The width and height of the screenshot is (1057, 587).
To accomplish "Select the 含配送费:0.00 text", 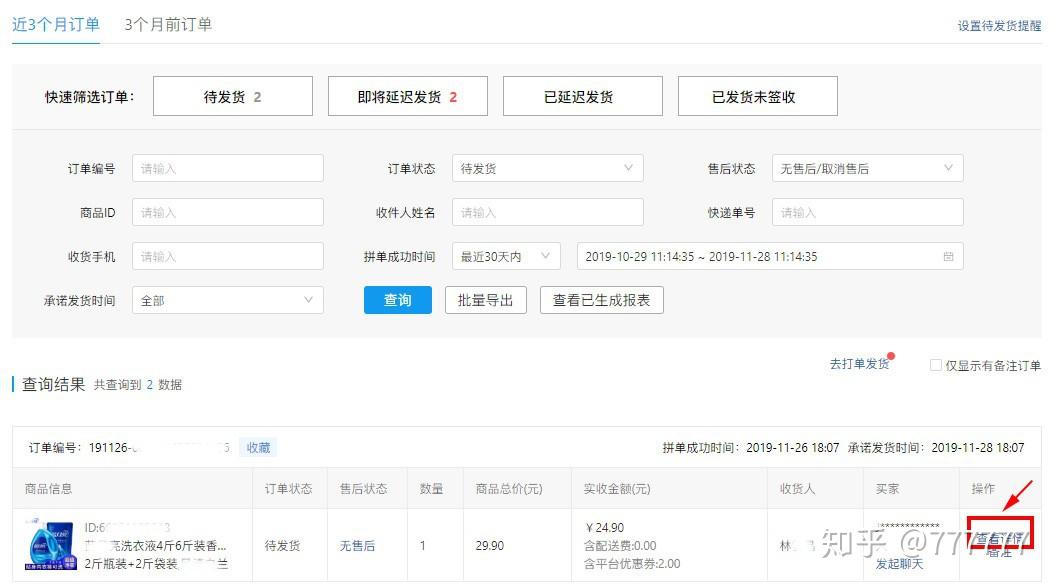I will tap(620, 545).
